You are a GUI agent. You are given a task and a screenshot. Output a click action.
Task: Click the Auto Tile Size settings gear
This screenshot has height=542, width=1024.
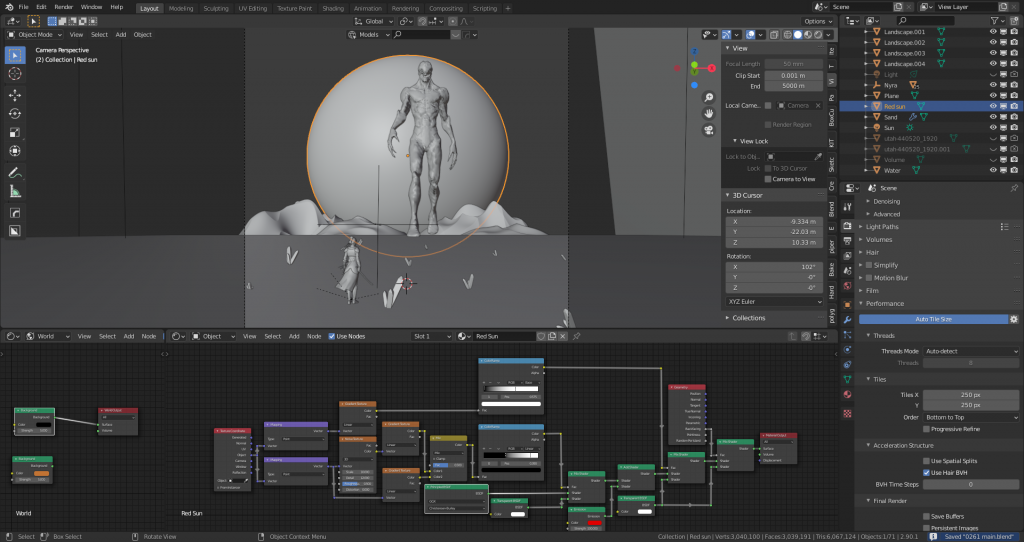click(1014, 319)
